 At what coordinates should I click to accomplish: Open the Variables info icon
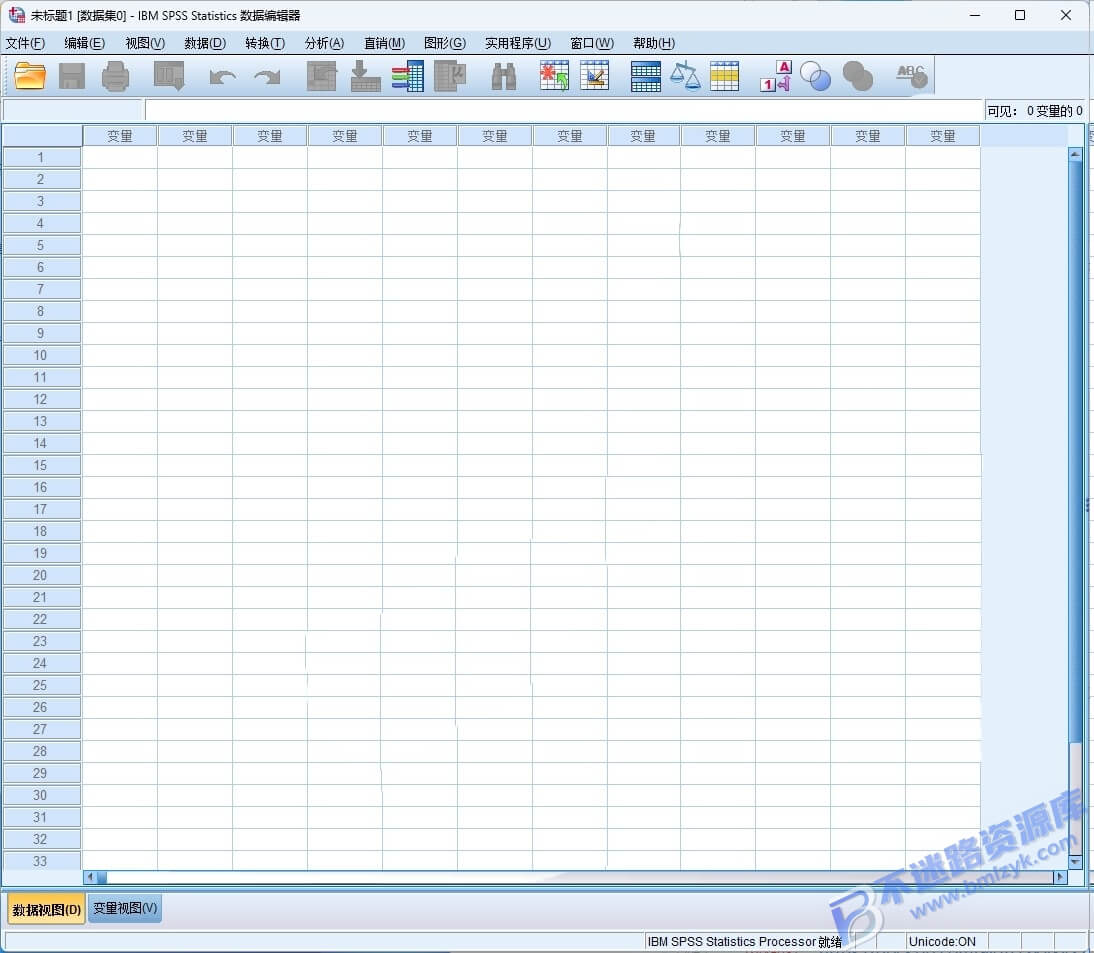(x=407, y=76)
